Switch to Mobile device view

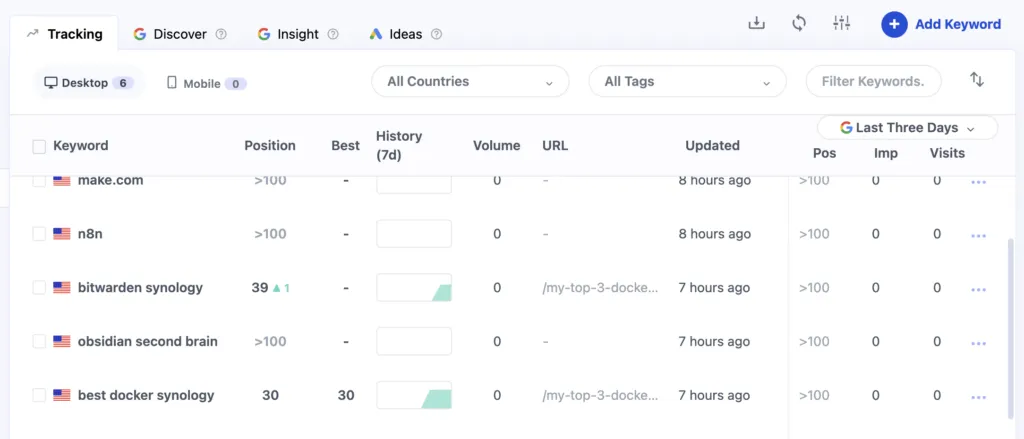[x=206, y=84]
